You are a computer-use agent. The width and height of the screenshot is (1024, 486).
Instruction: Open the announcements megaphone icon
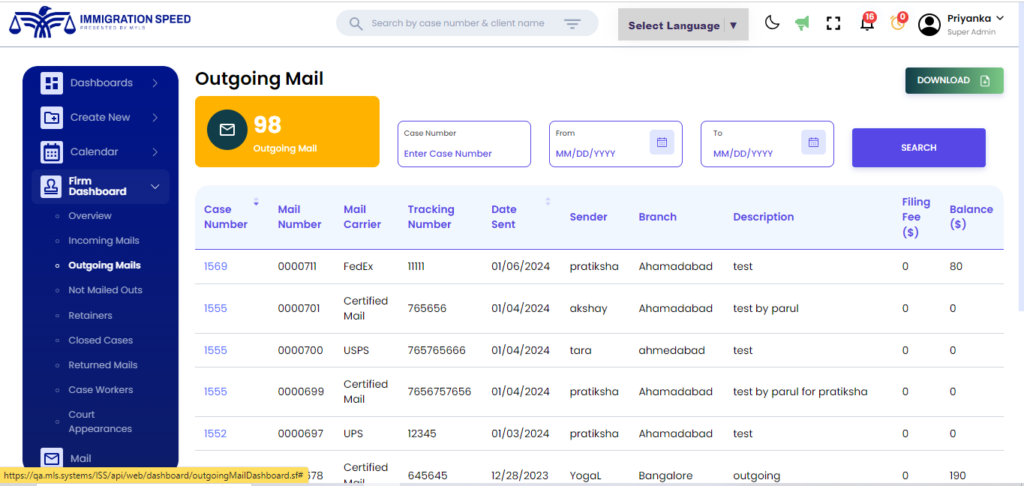pyautogui.click(x=802, y=24)
